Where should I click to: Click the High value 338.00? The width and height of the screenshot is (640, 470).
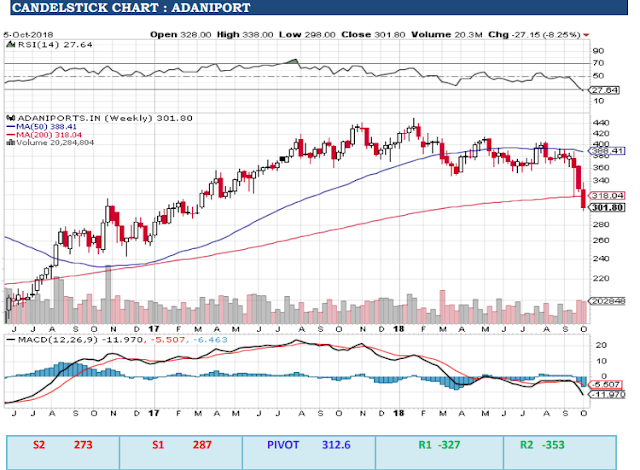[258, 35]
